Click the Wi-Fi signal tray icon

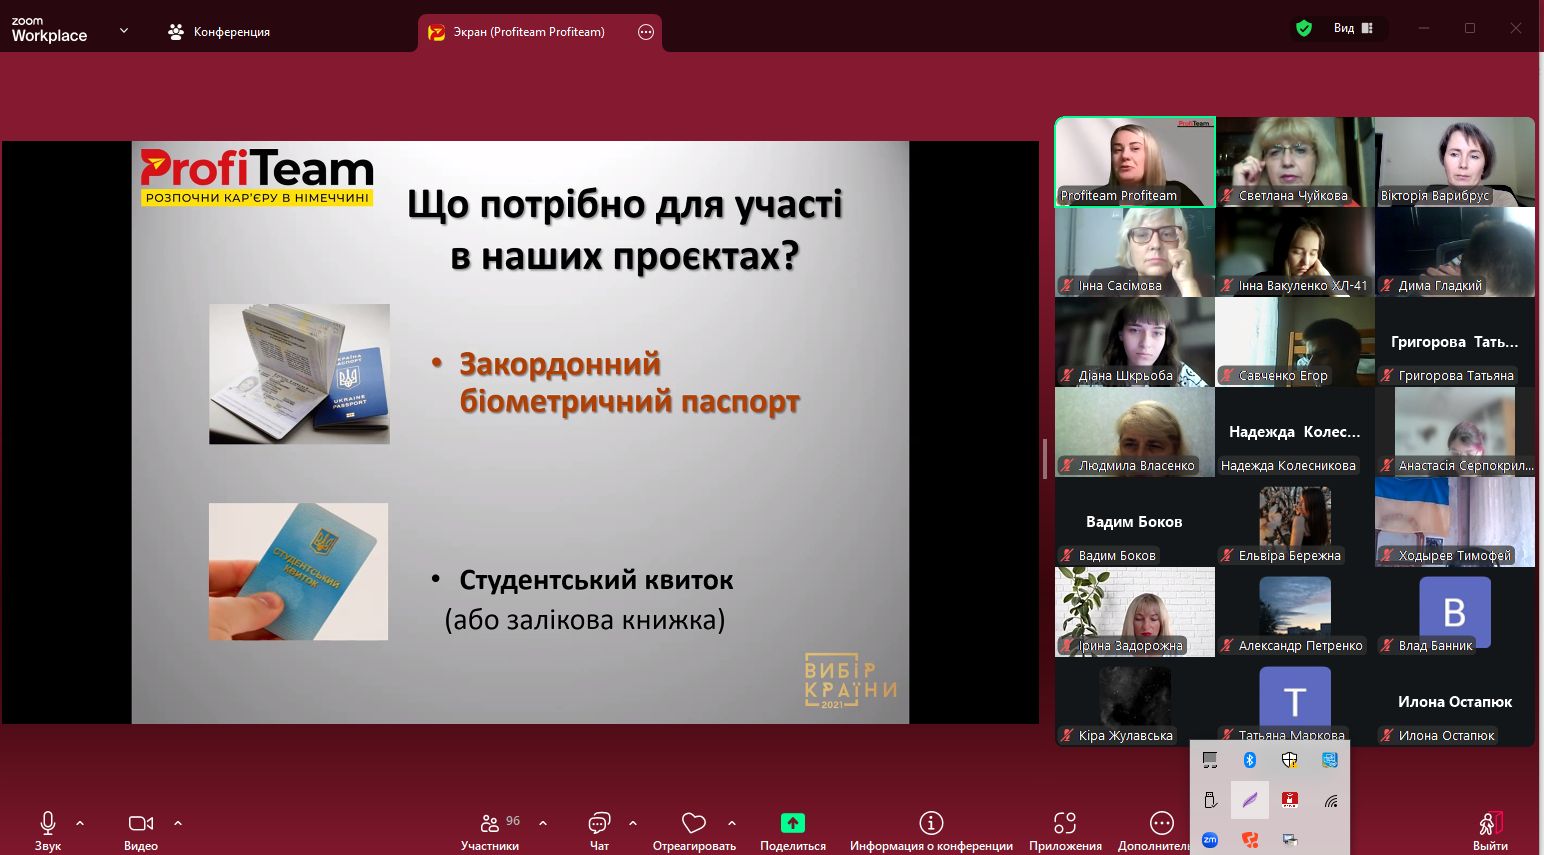pyautogui.click(x=1330, y=800)
